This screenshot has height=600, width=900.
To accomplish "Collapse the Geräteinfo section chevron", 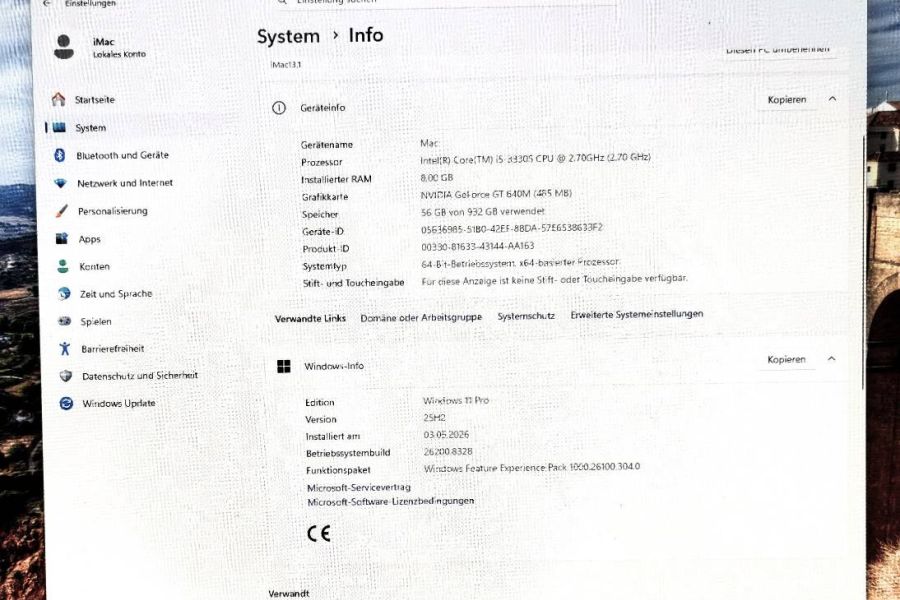I will point(832,99).
